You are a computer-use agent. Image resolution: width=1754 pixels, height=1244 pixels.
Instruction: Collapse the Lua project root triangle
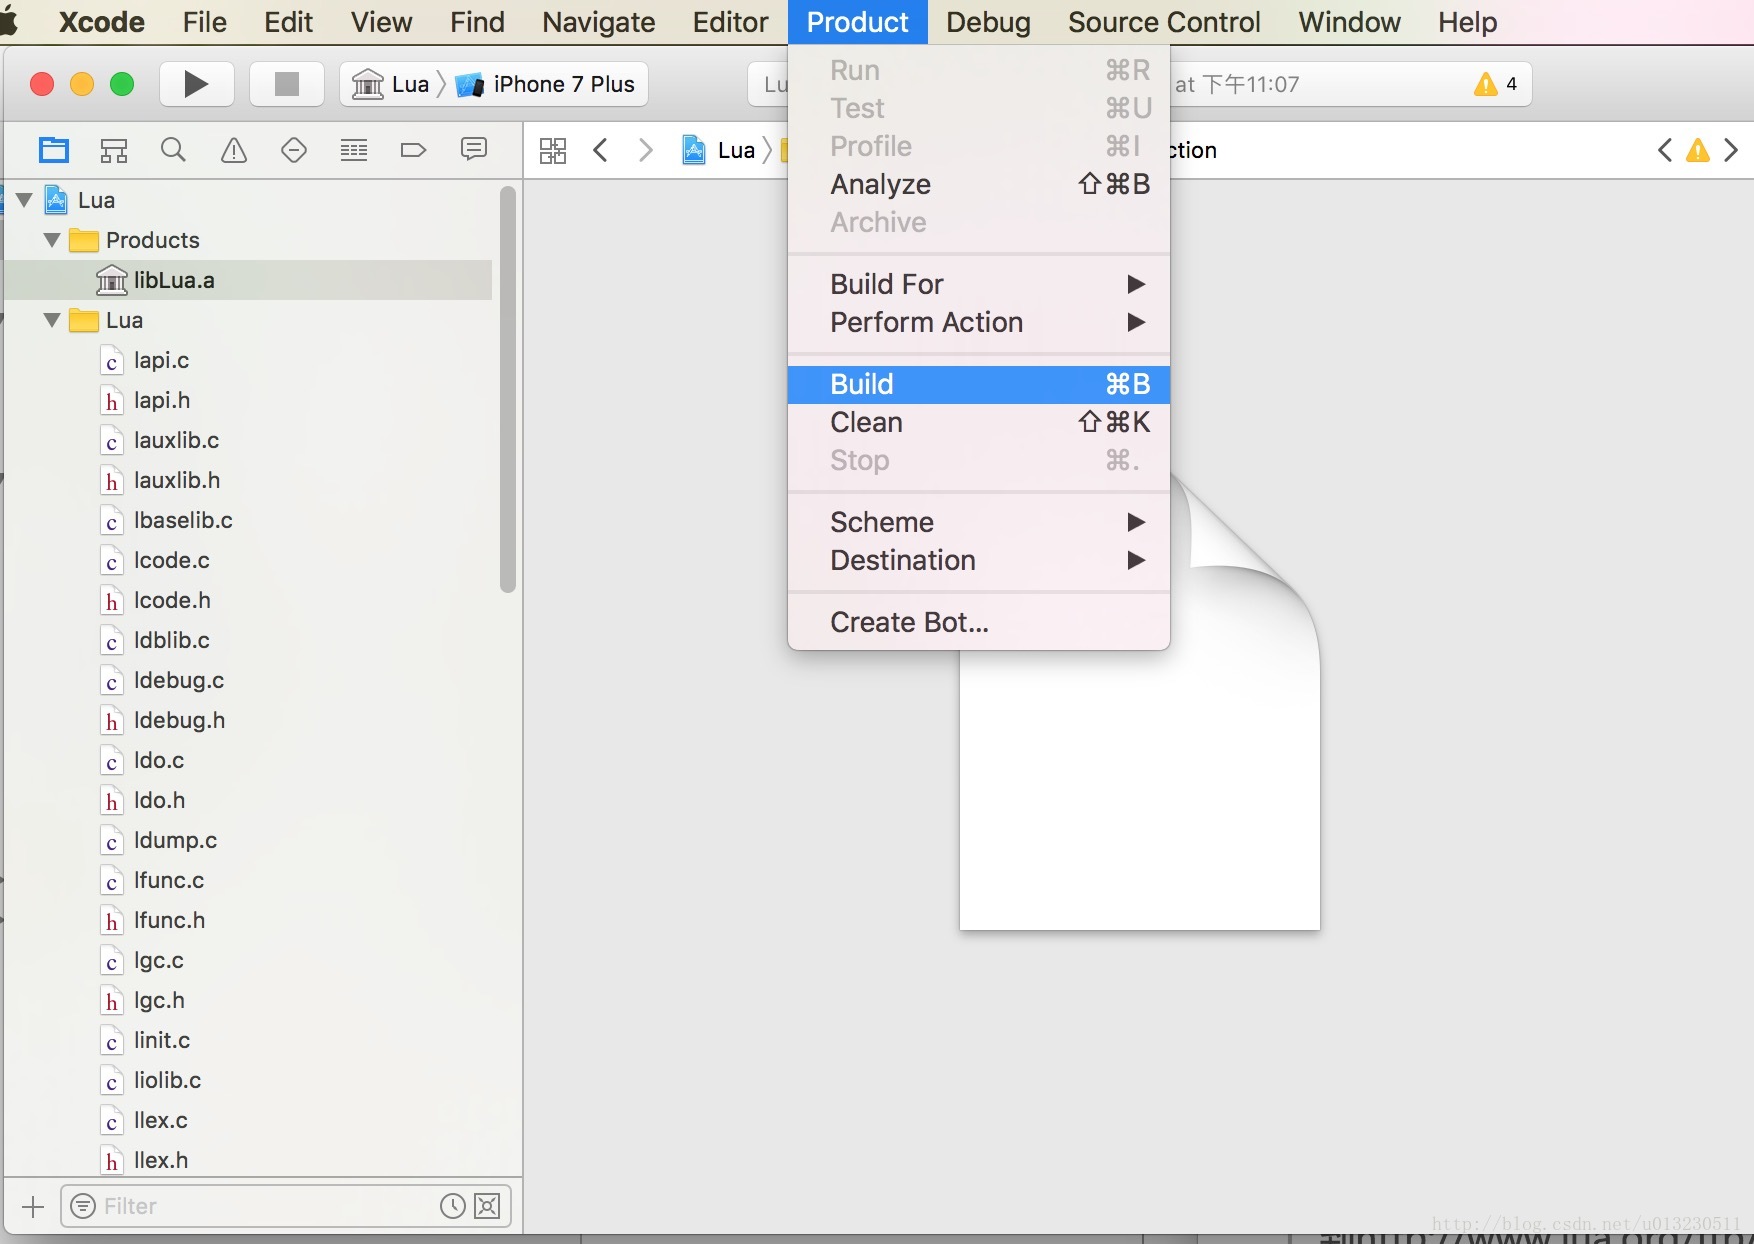click(x=25, y=200)
